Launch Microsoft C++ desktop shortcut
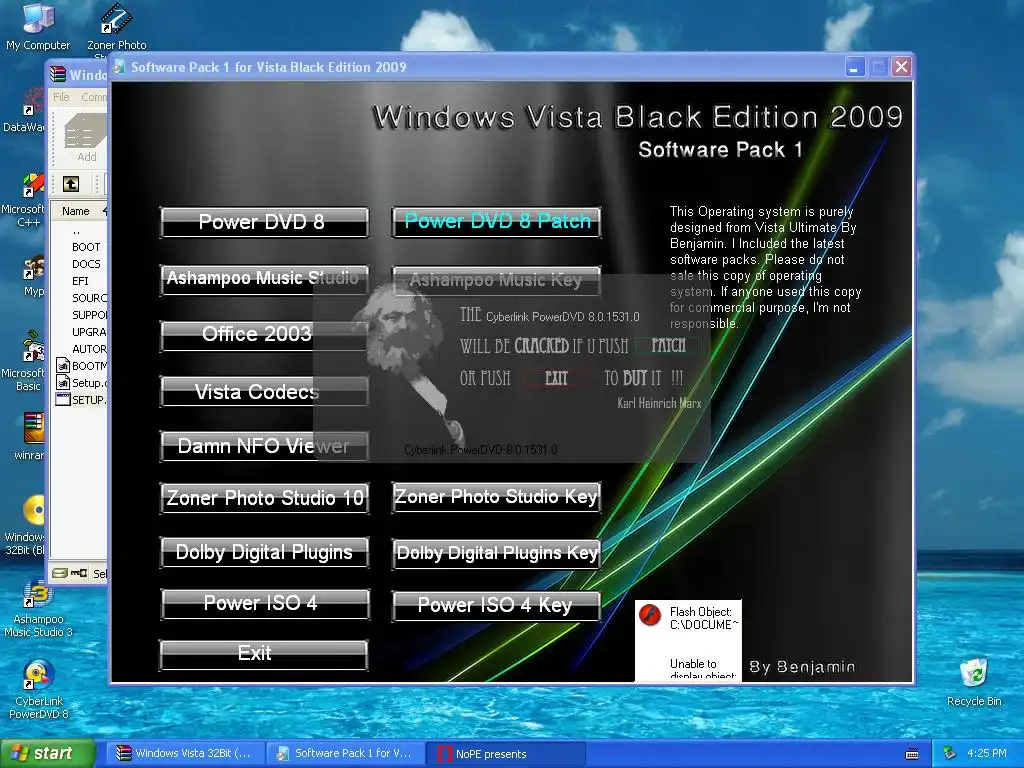The height and width of the screenshot is (768, 1024). pyautogui.click(x=25, y=200)
